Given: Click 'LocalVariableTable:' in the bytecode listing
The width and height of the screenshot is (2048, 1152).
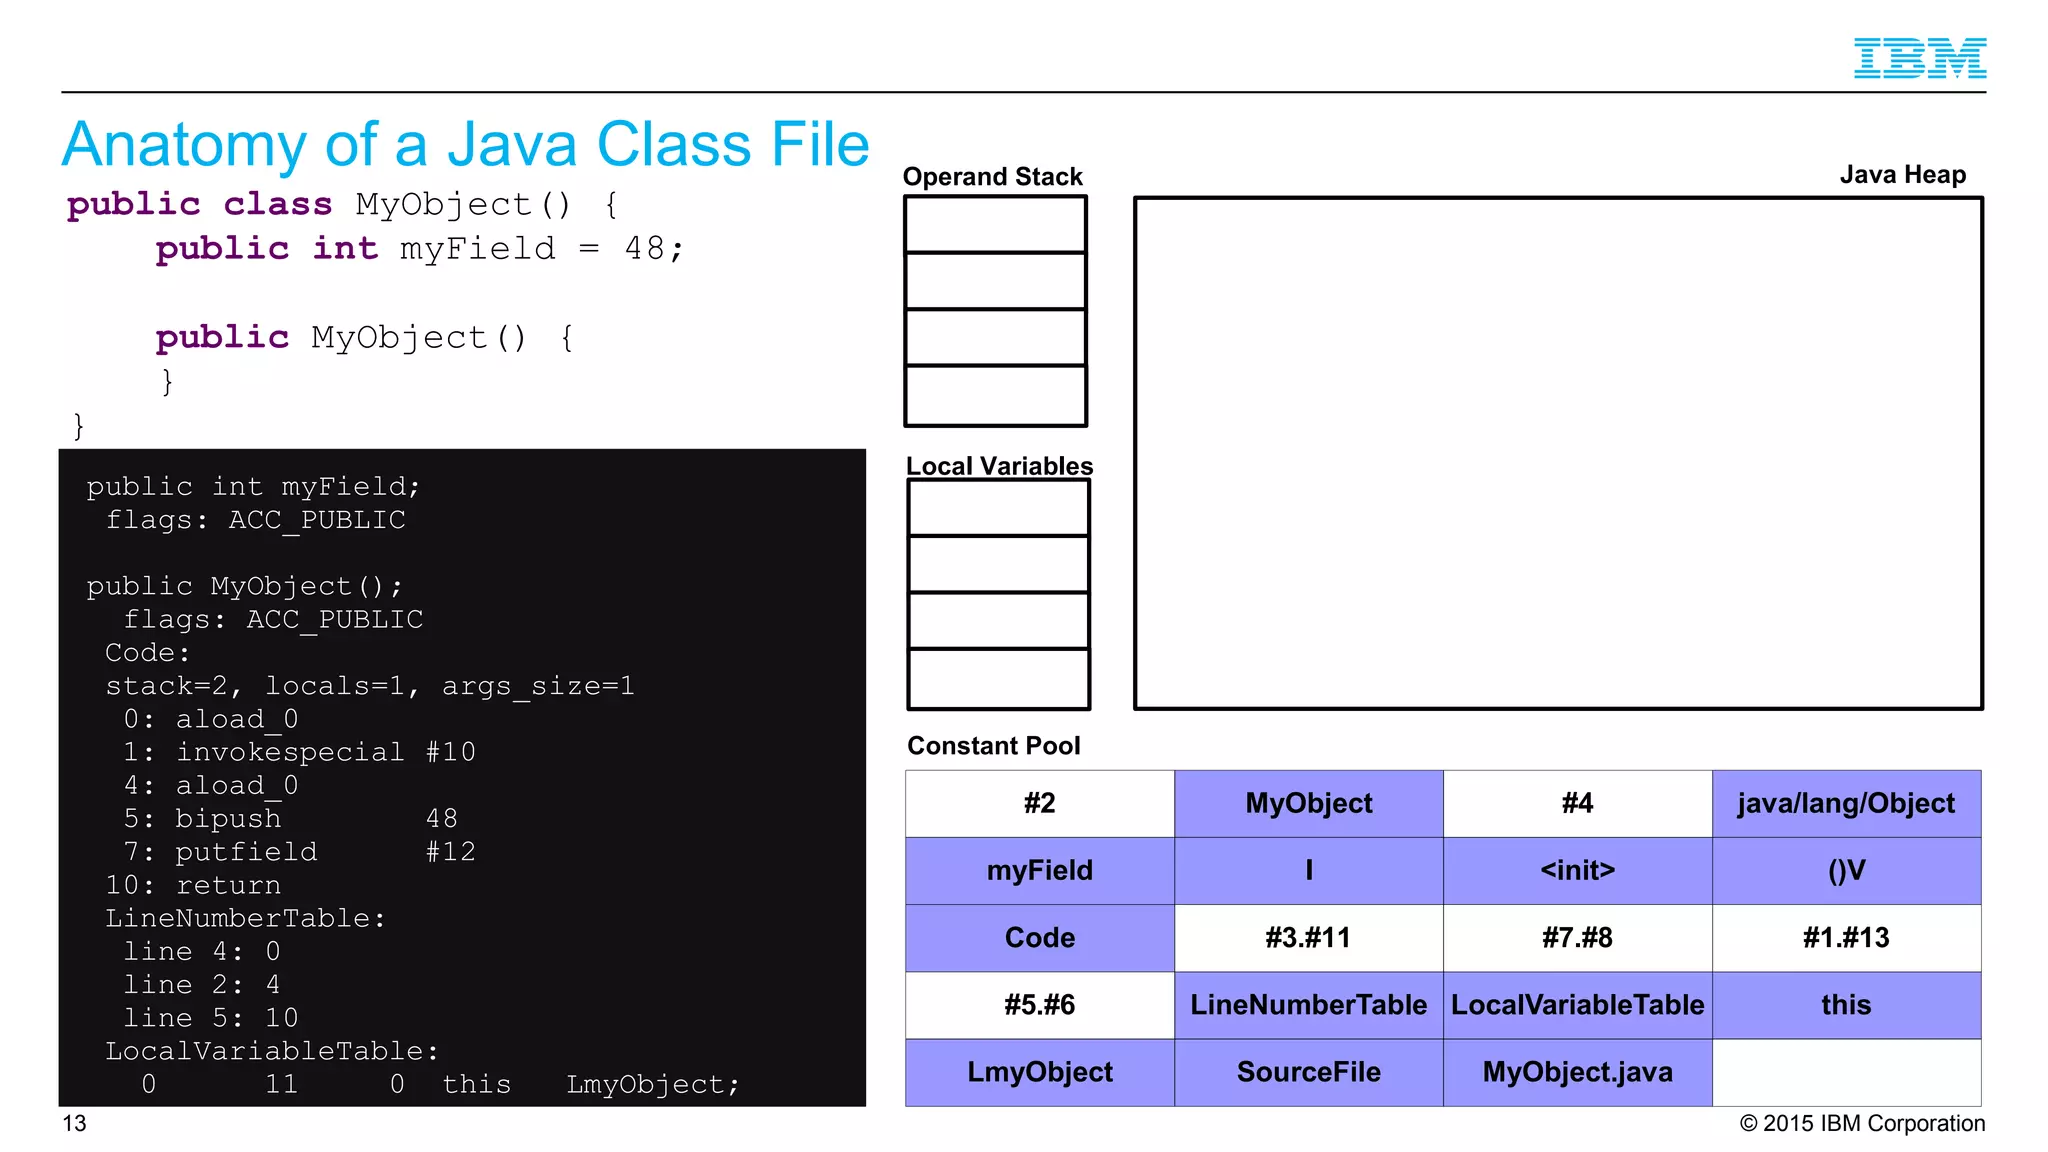Looking at the screenshot, I should 272,1051.
